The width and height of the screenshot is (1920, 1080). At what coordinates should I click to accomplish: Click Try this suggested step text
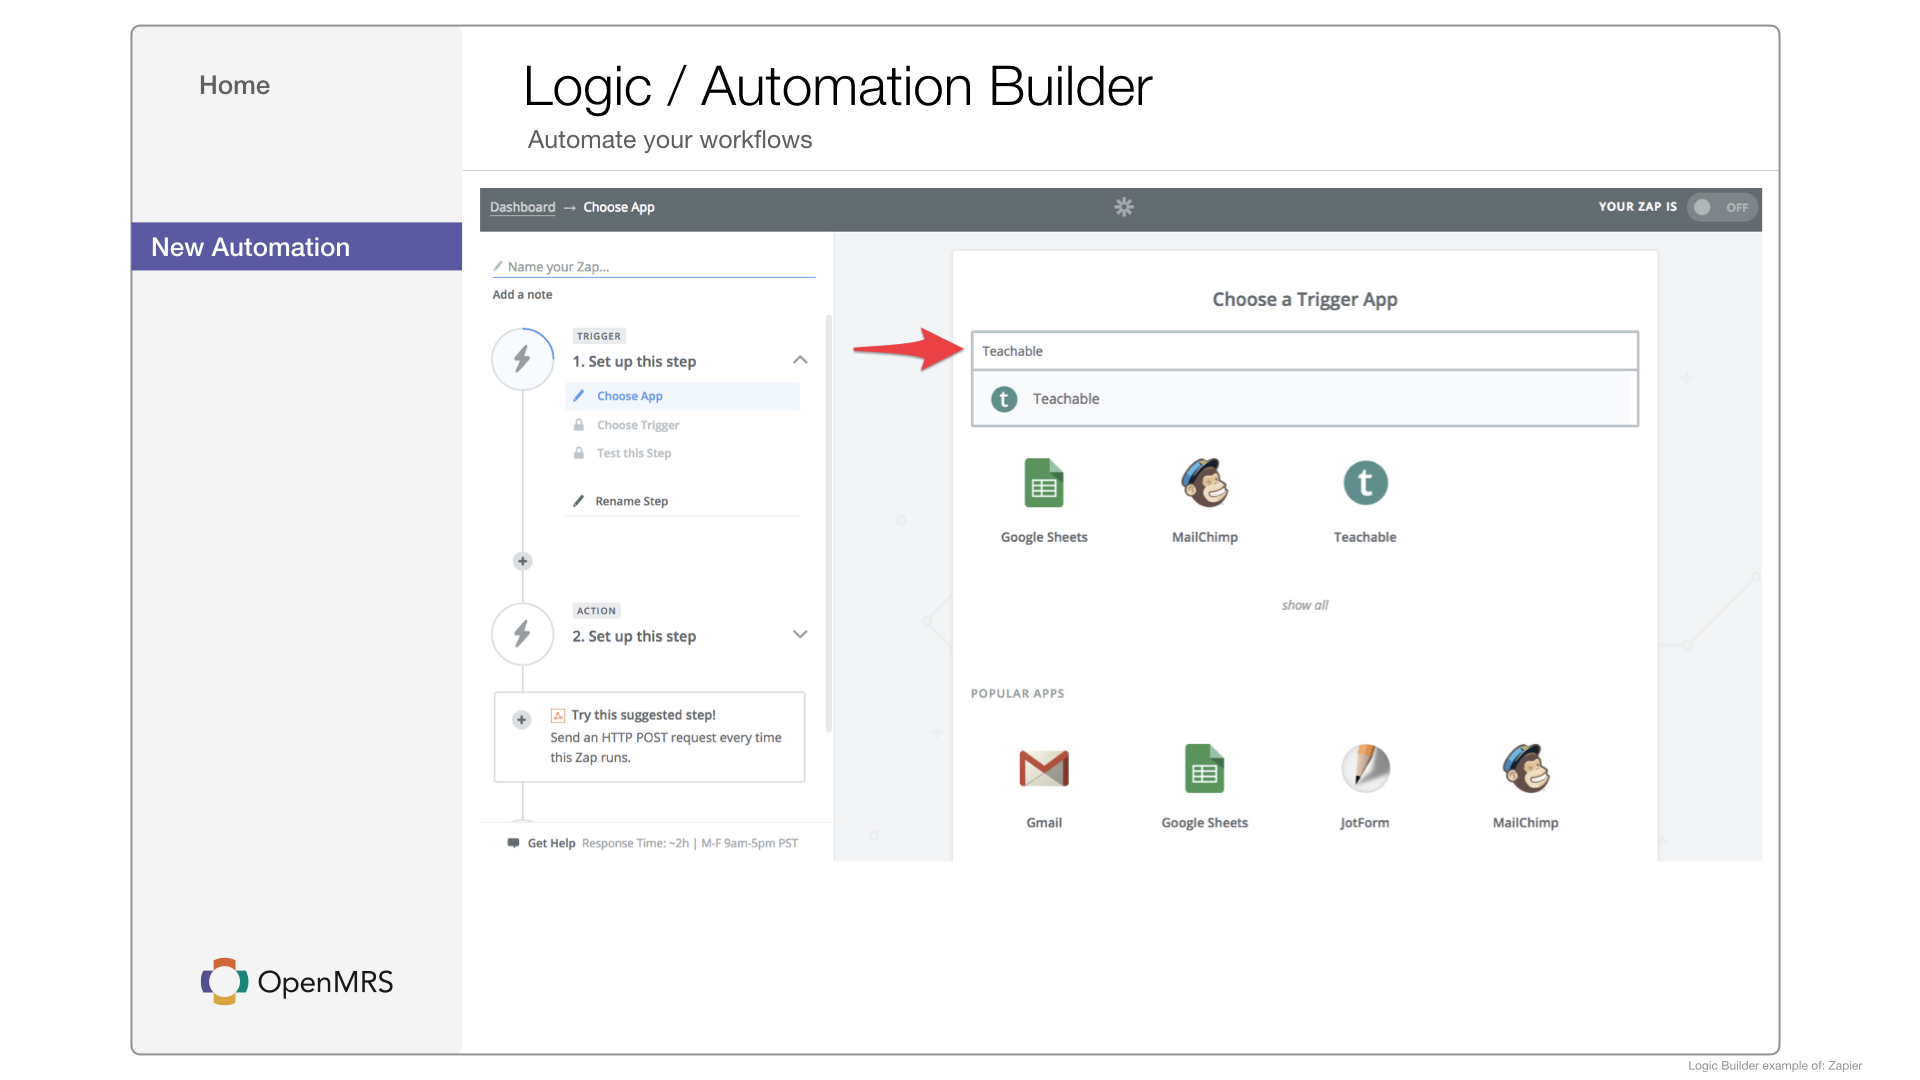[643, 715]
